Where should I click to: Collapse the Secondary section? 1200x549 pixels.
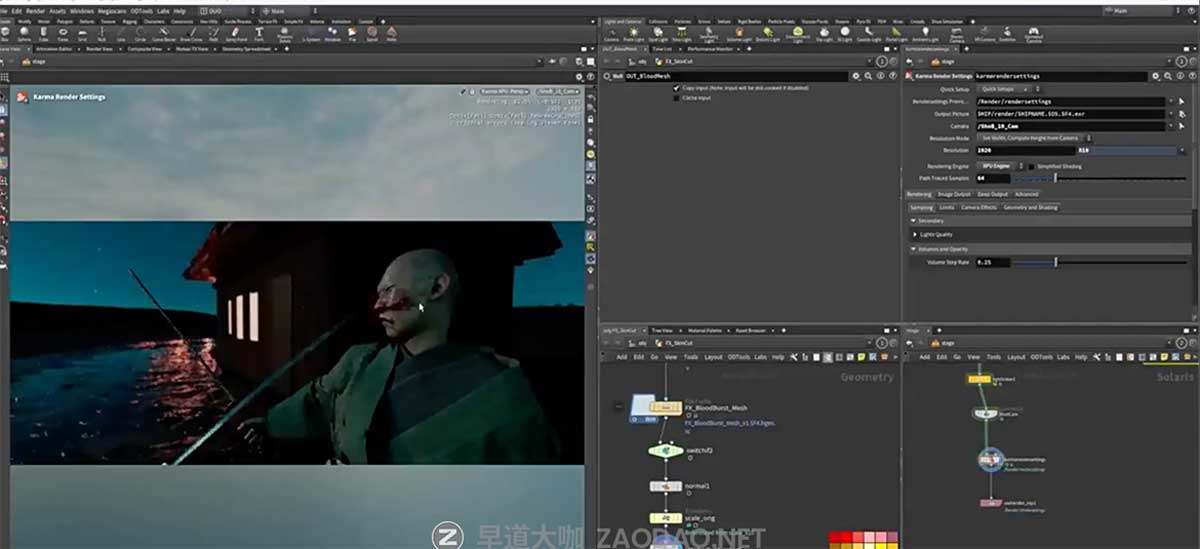(913, 221)
